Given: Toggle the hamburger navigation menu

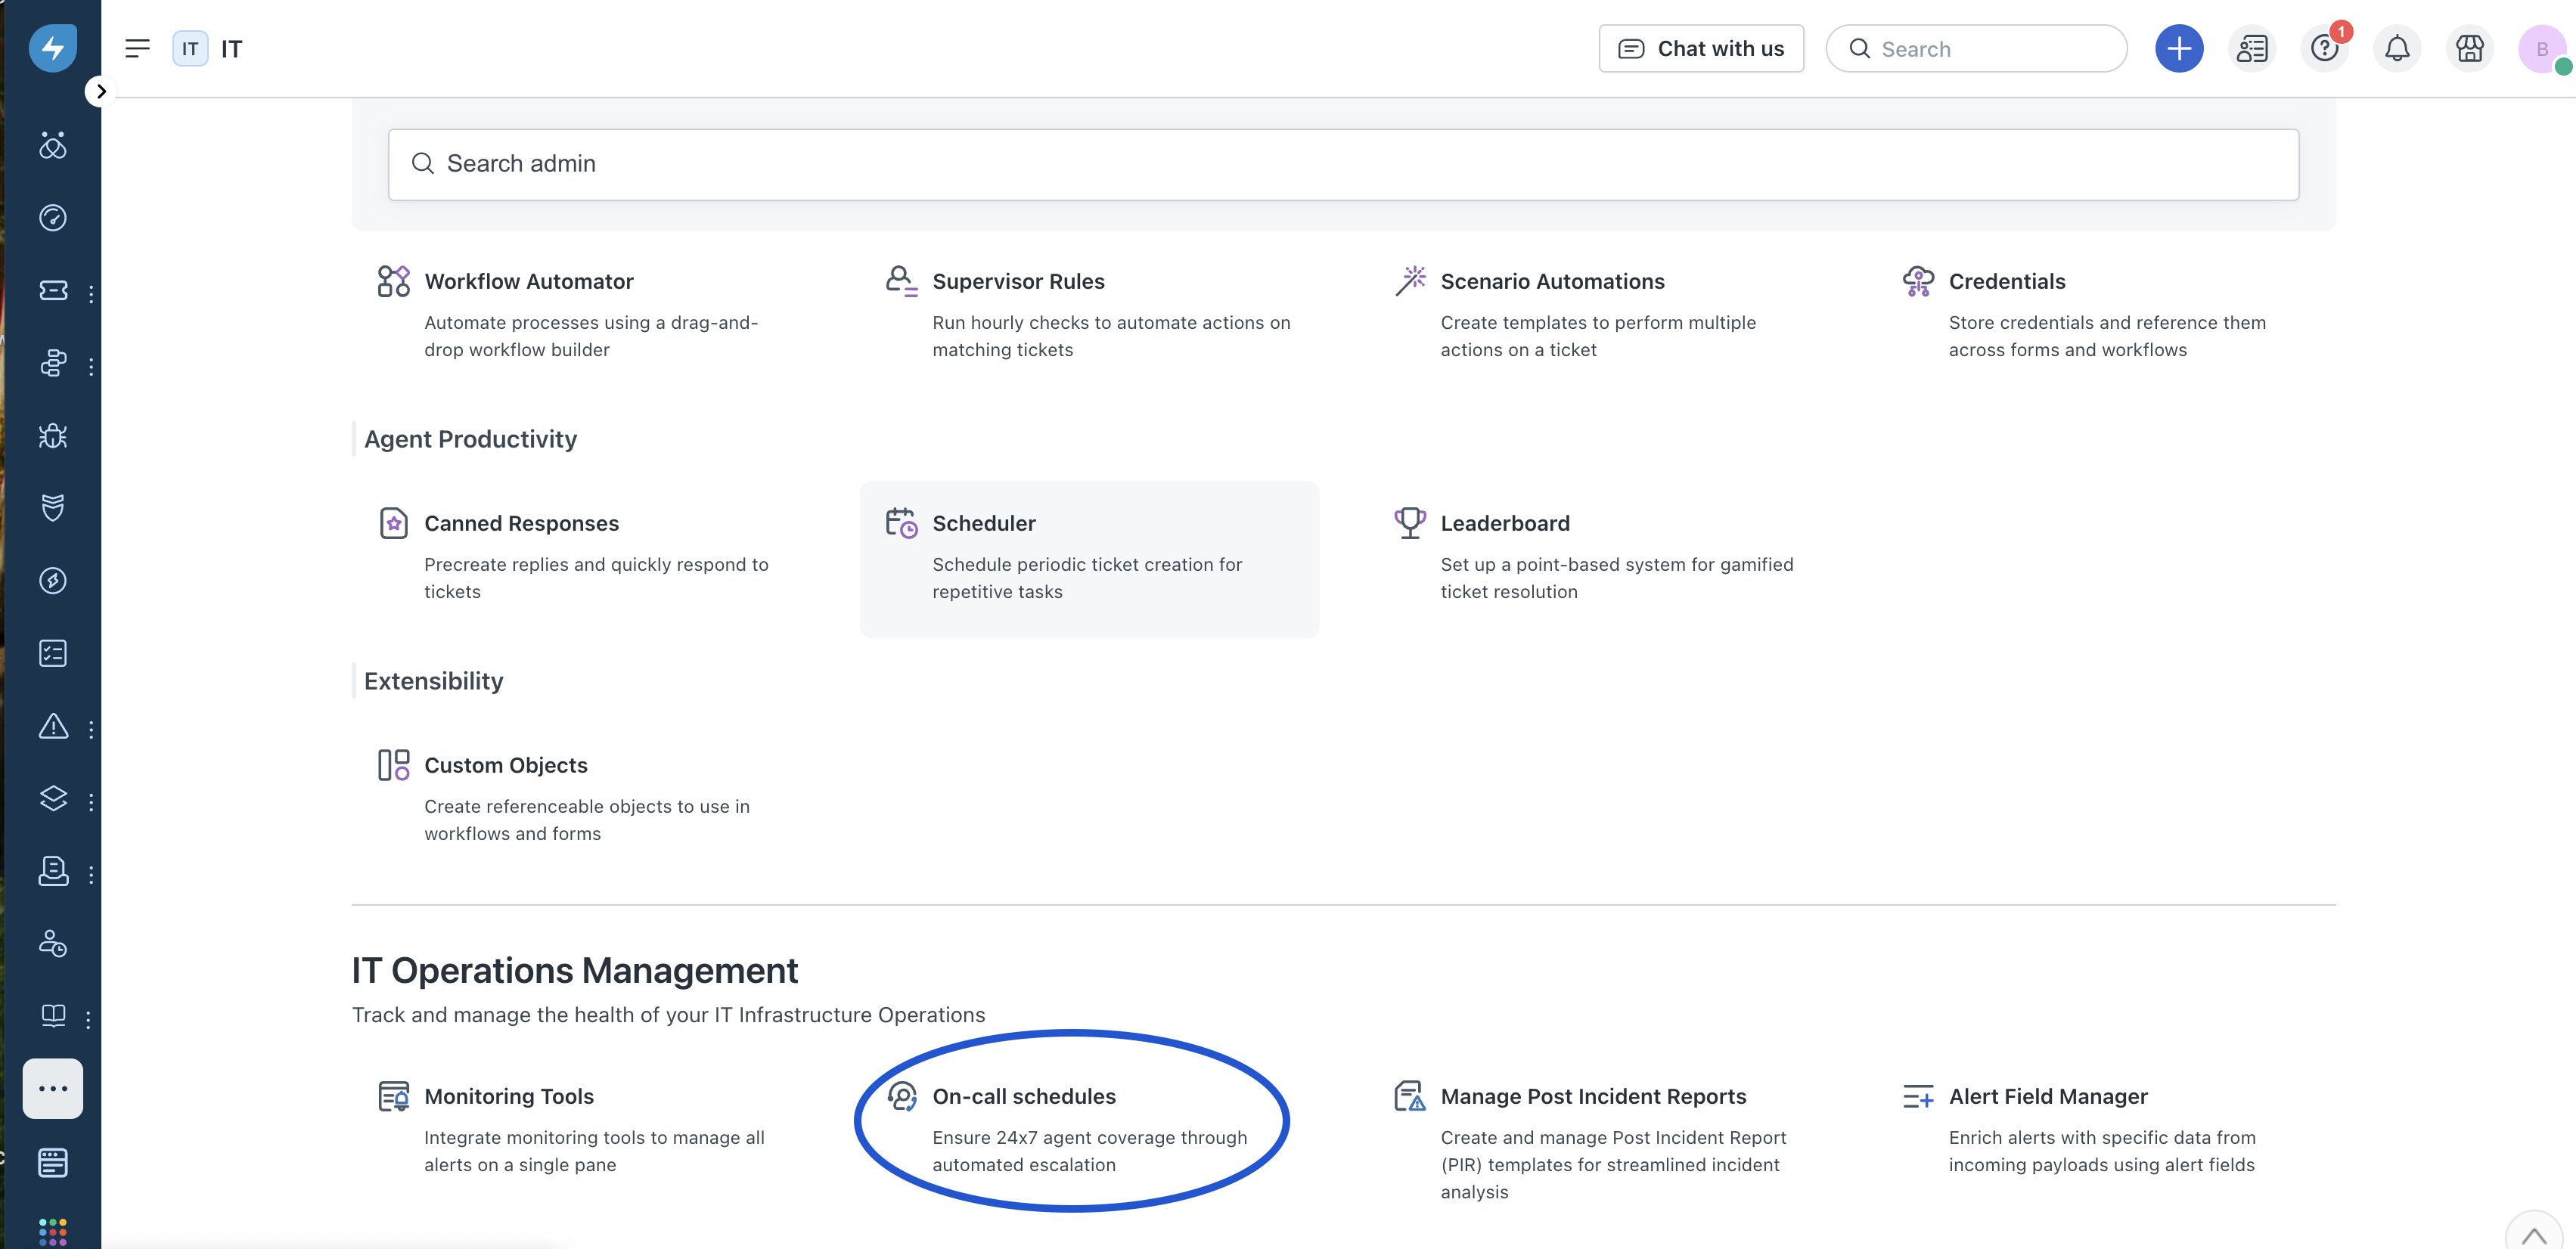Looking at the screenshot, I should (x=137, y=49).
